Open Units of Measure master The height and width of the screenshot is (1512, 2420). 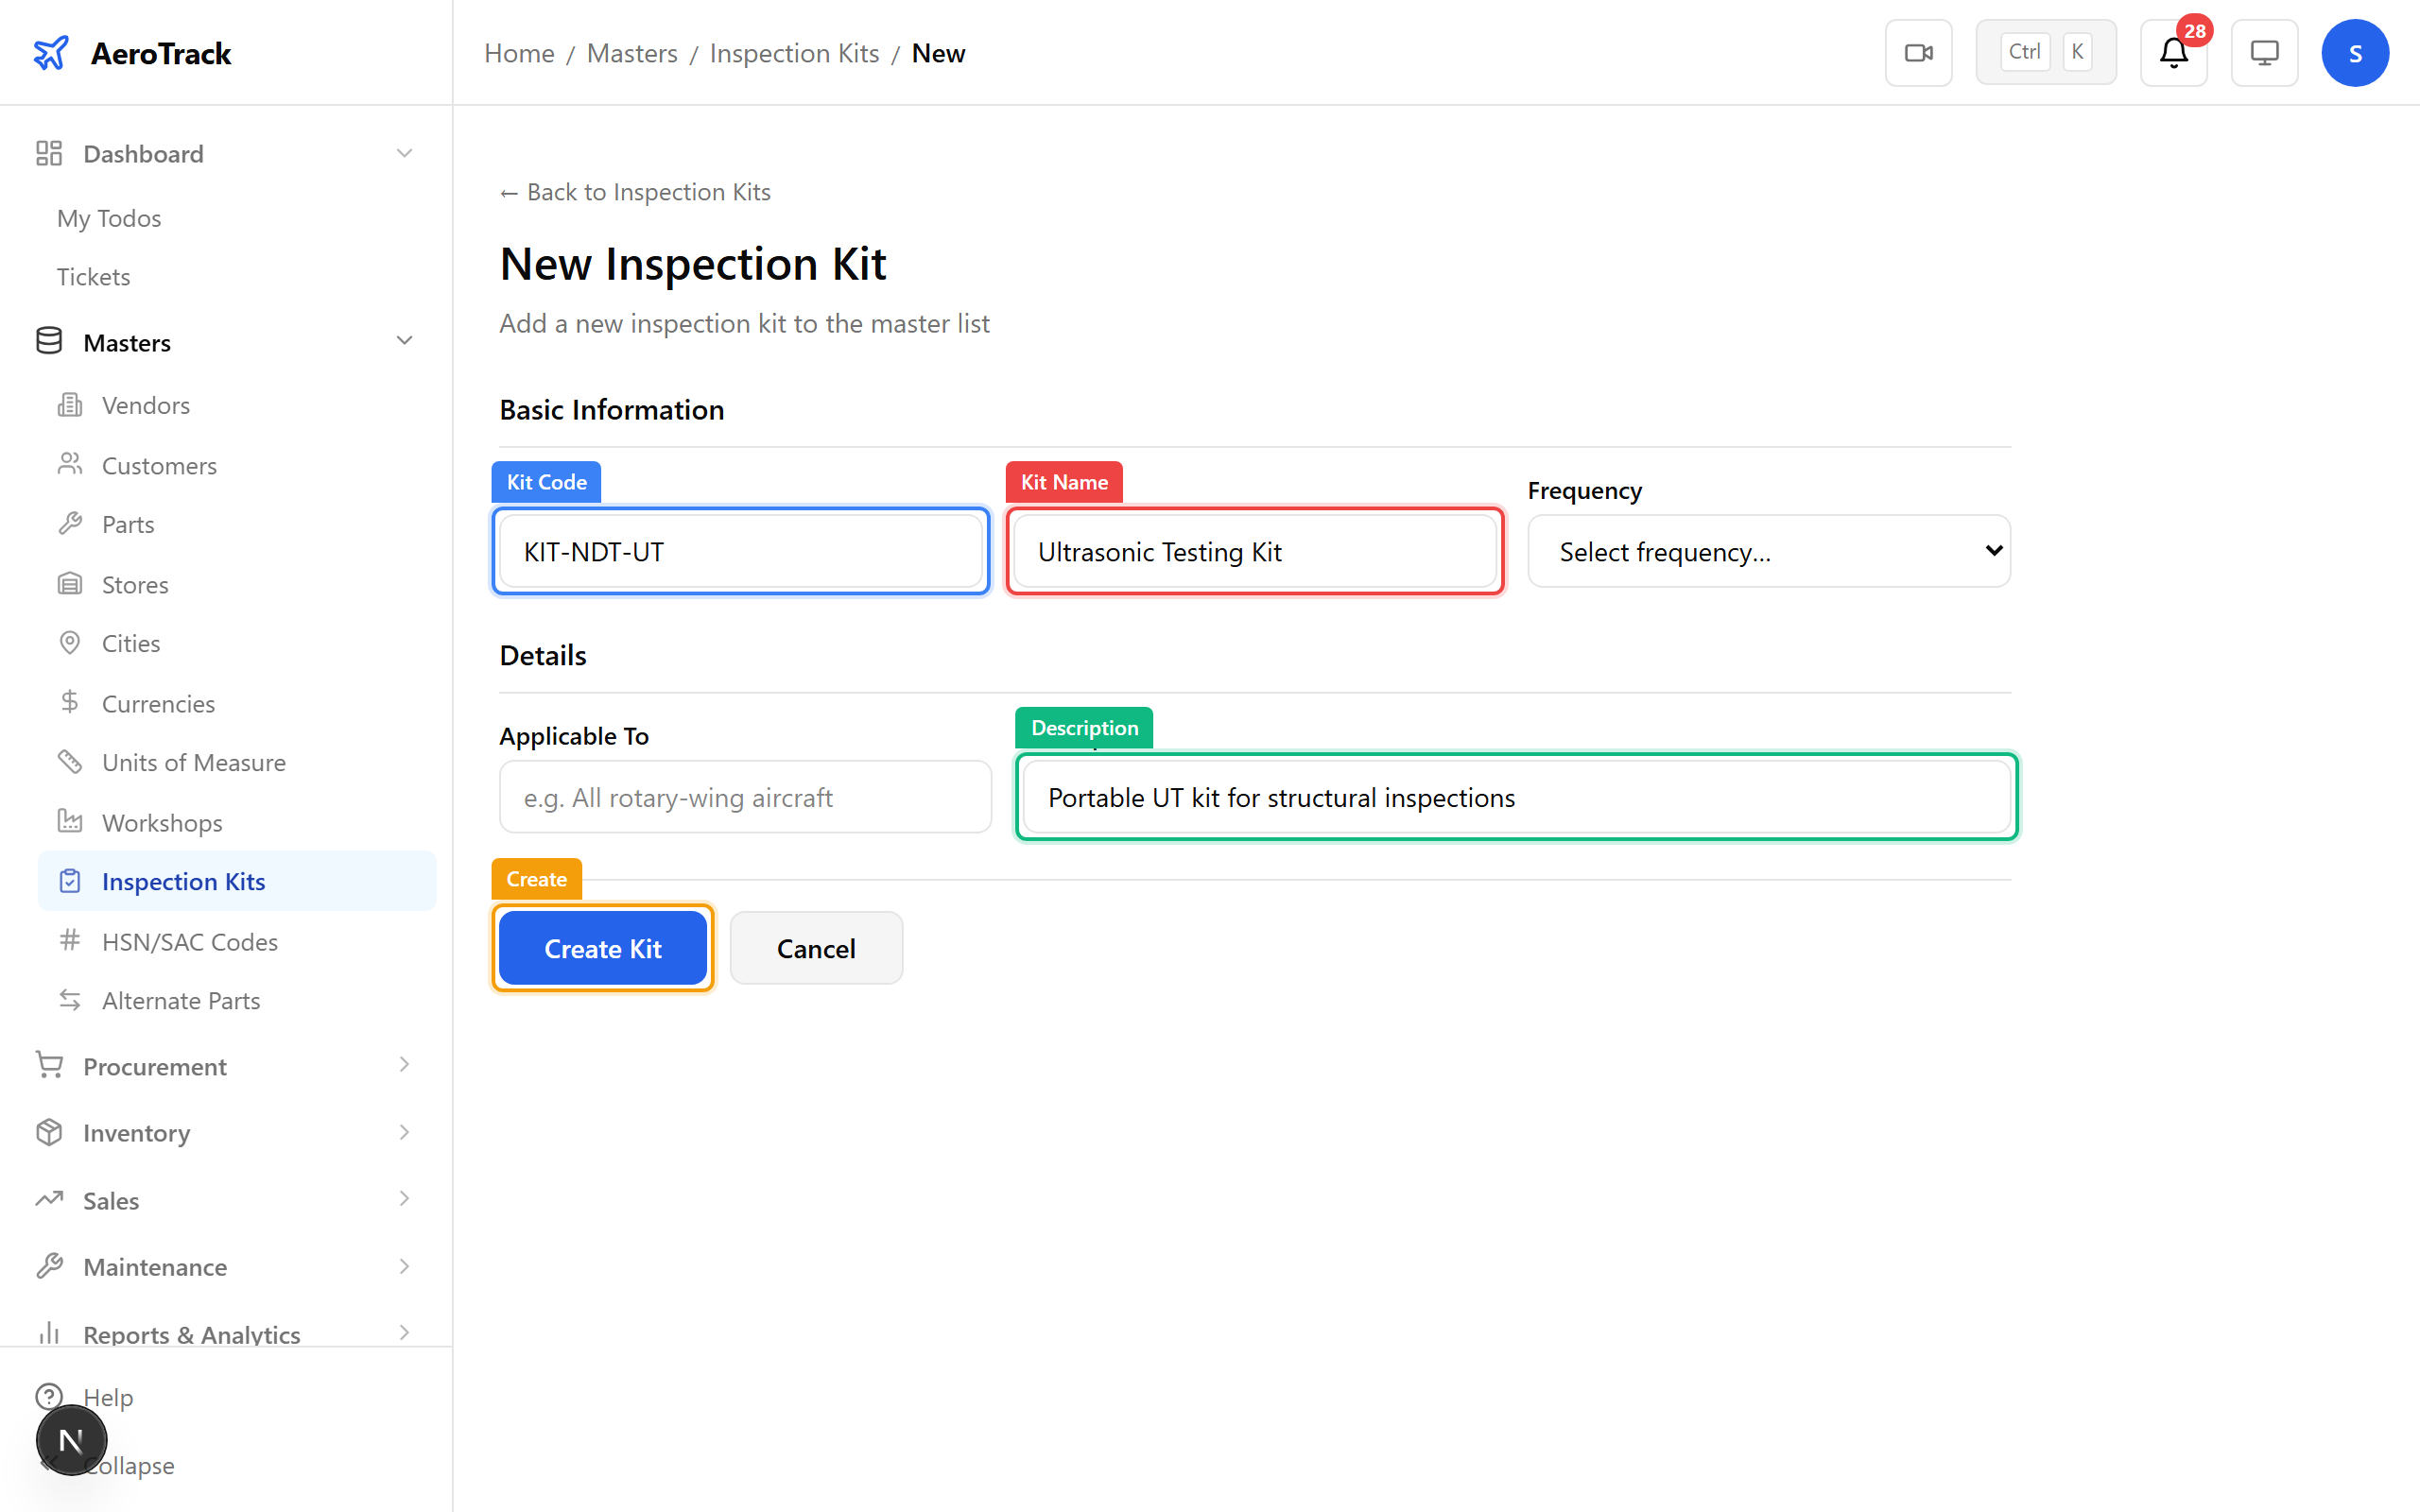coord(193,762)
